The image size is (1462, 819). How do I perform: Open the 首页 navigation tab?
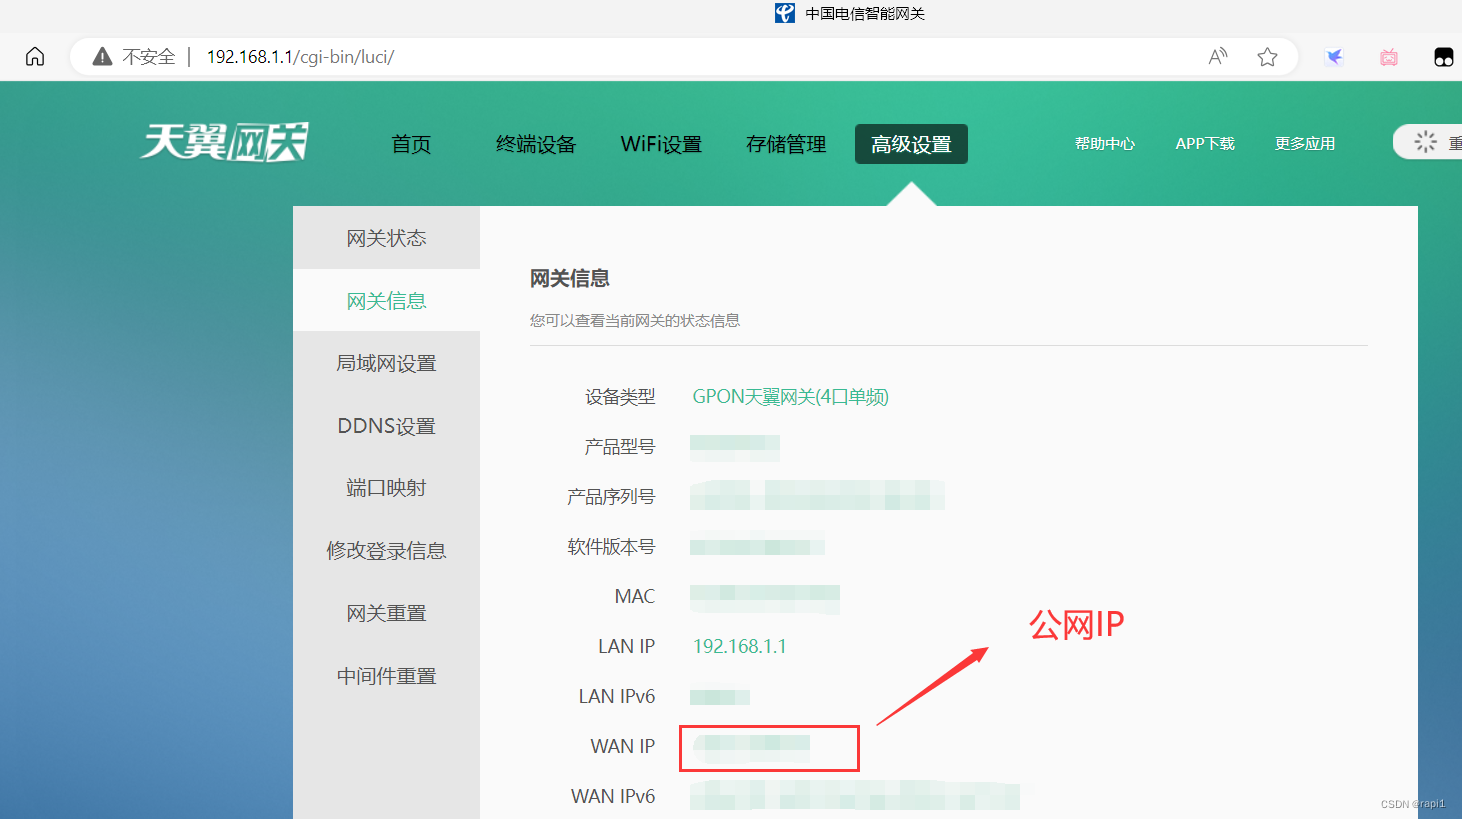coord(411,144)
